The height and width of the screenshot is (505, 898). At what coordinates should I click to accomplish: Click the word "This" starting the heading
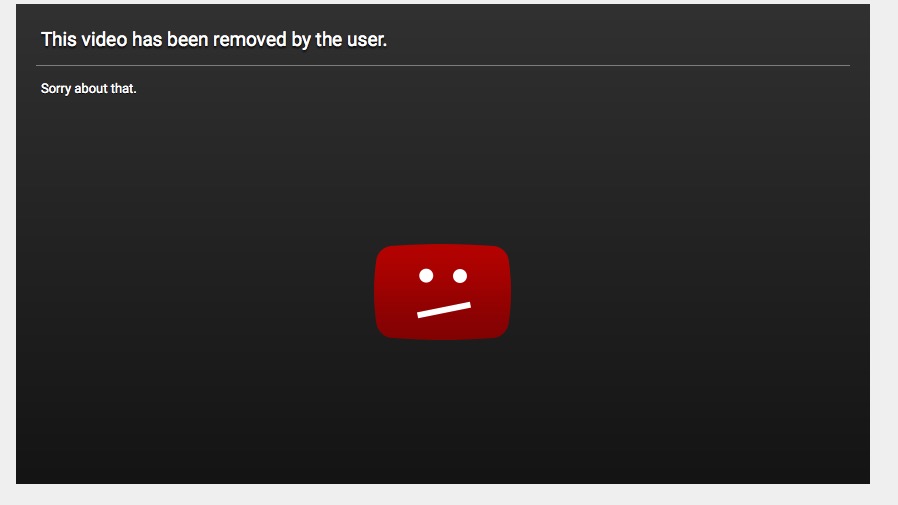click(58, 40)
